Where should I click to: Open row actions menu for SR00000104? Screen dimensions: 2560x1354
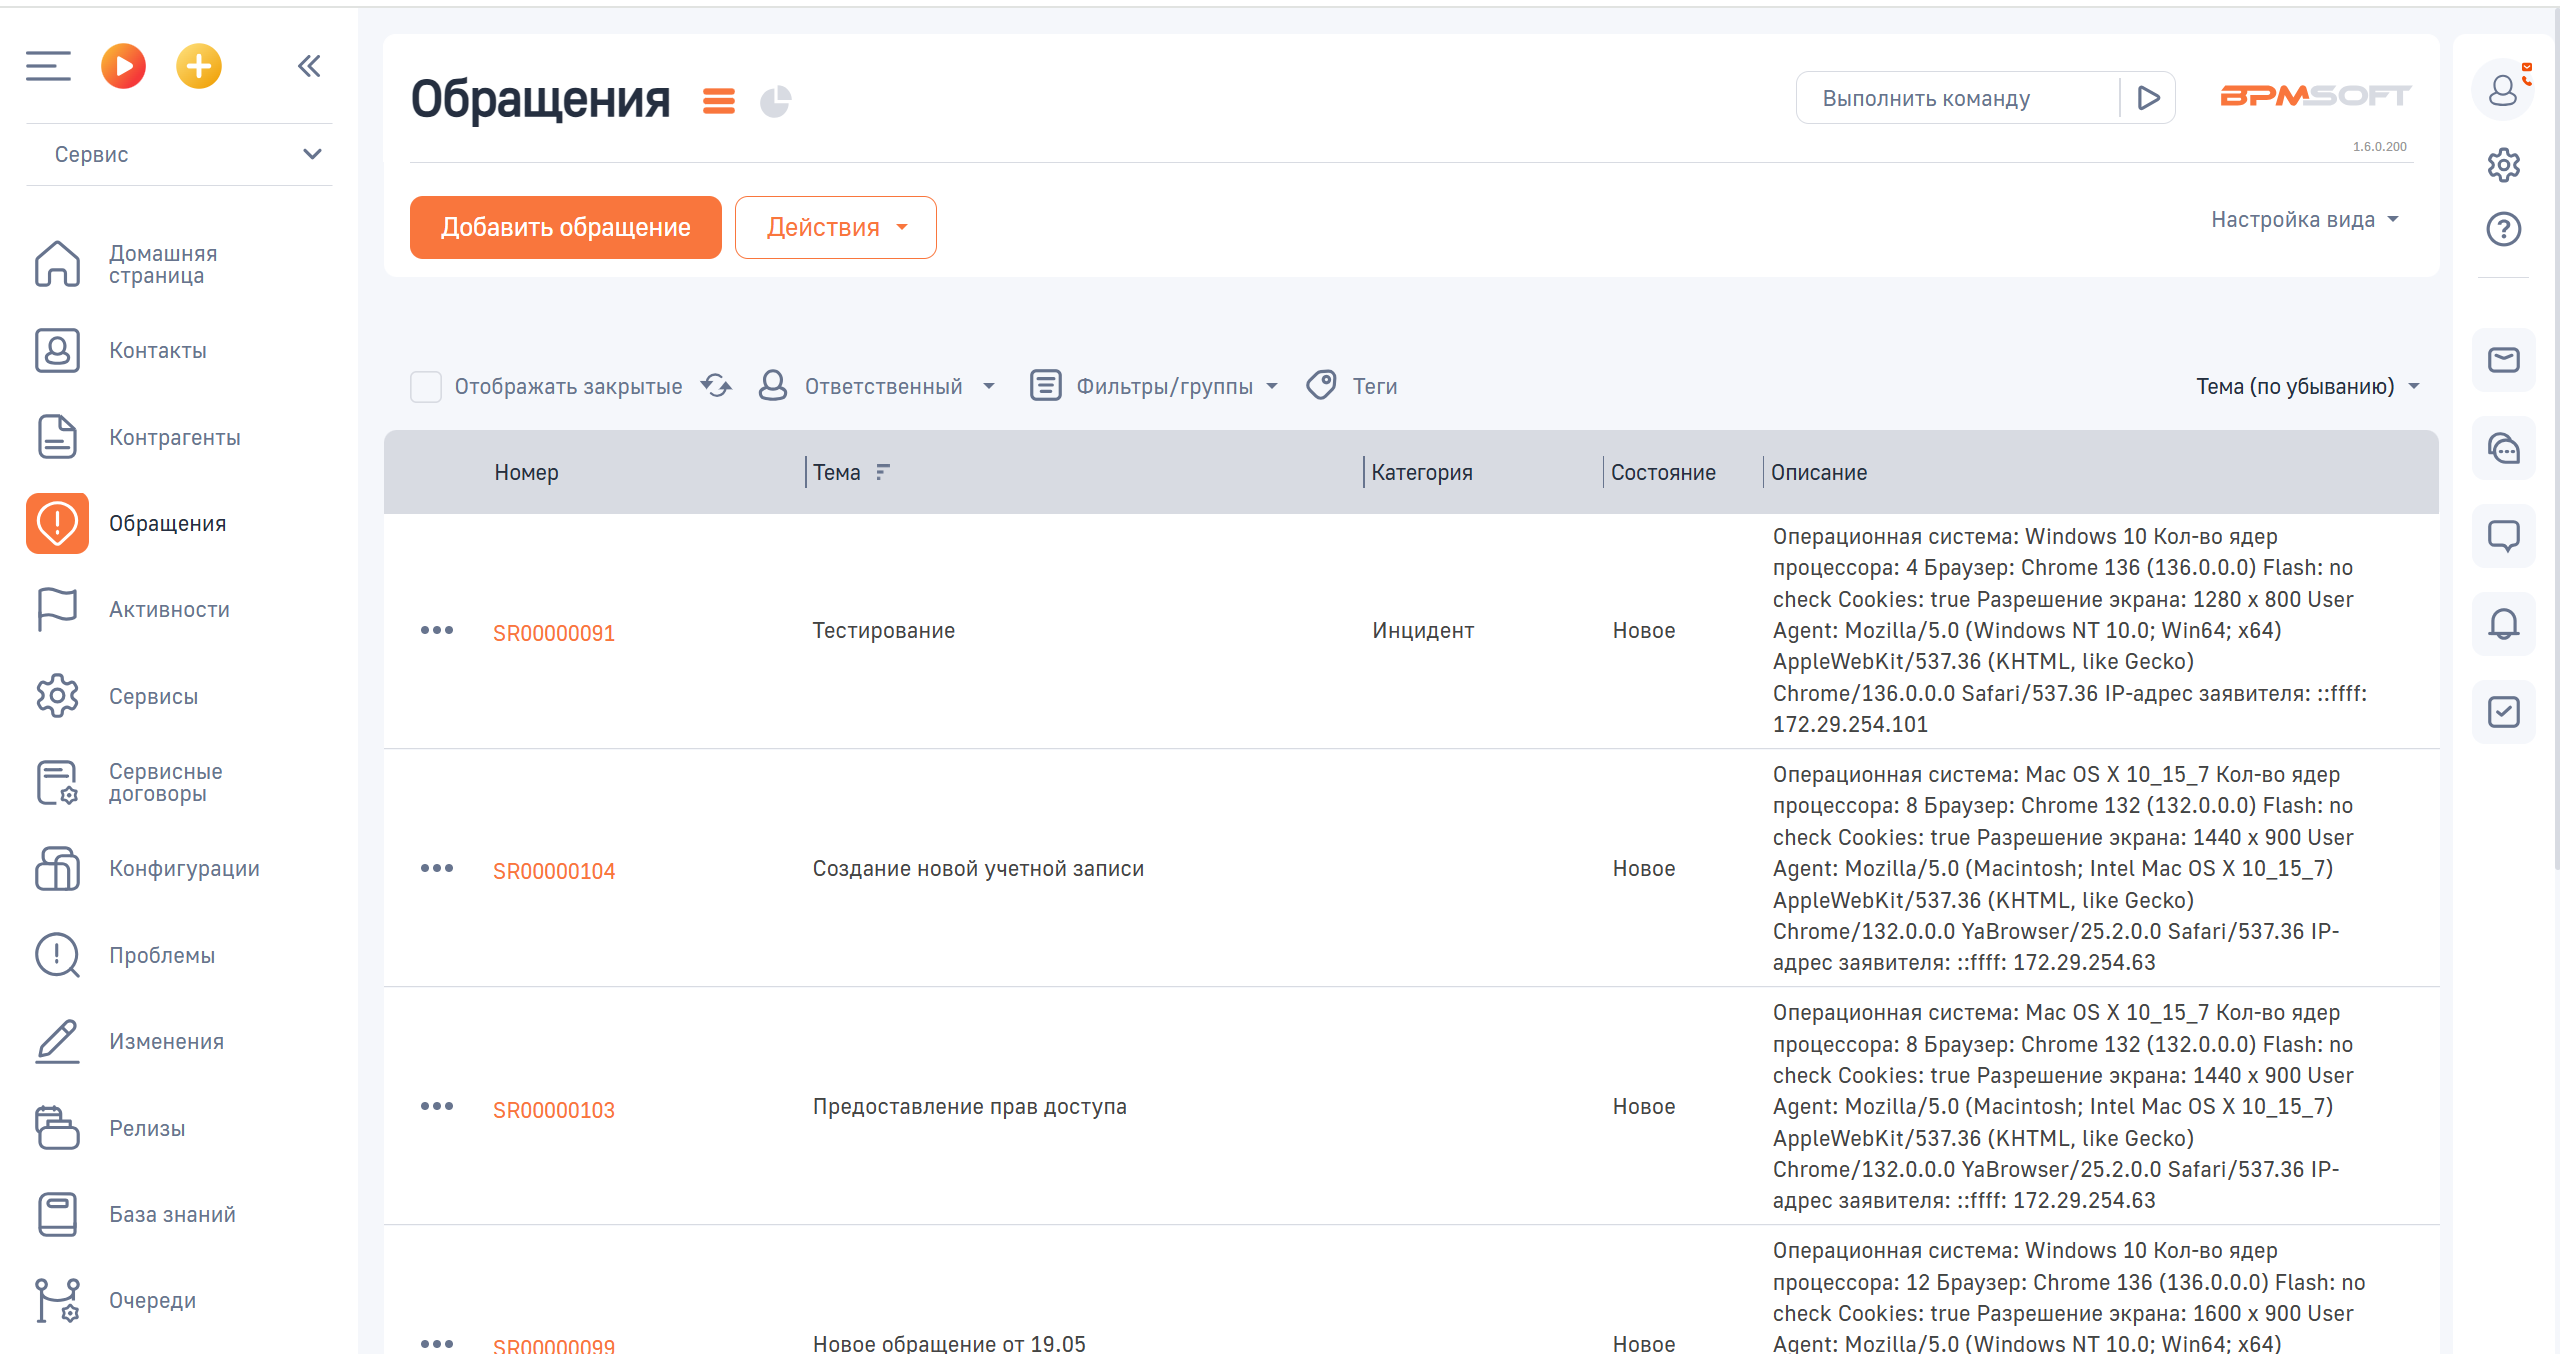click(437, 868)
